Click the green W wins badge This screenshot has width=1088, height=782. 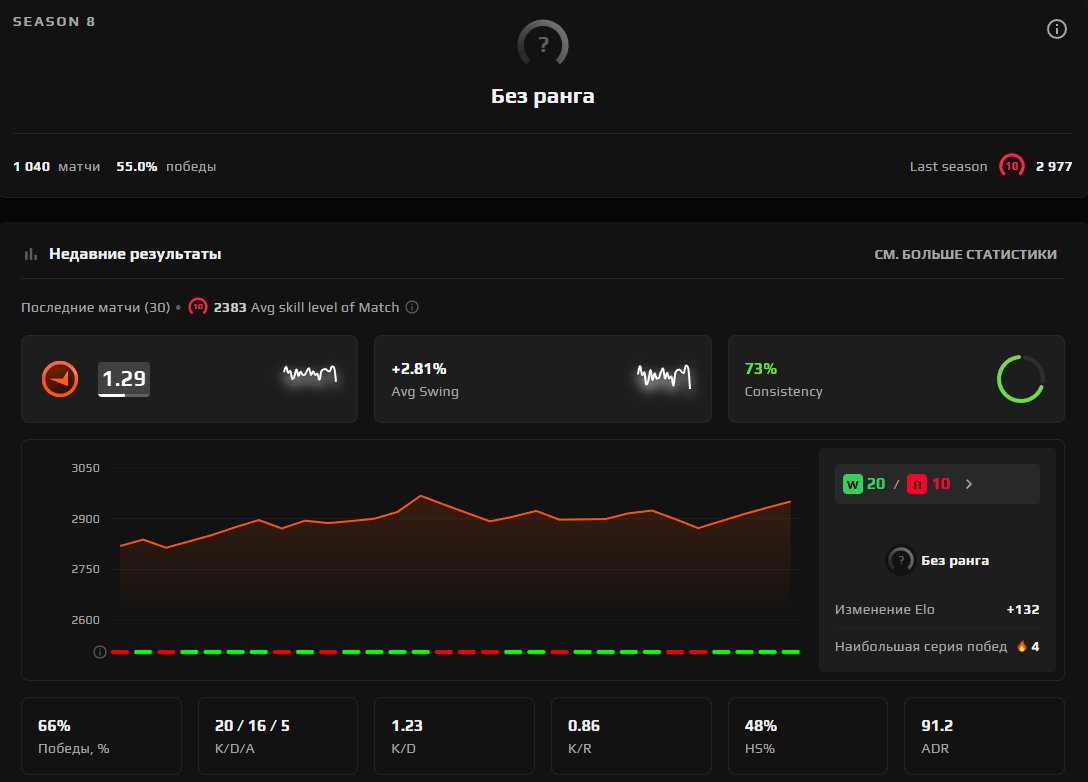(x=852, y=484)
